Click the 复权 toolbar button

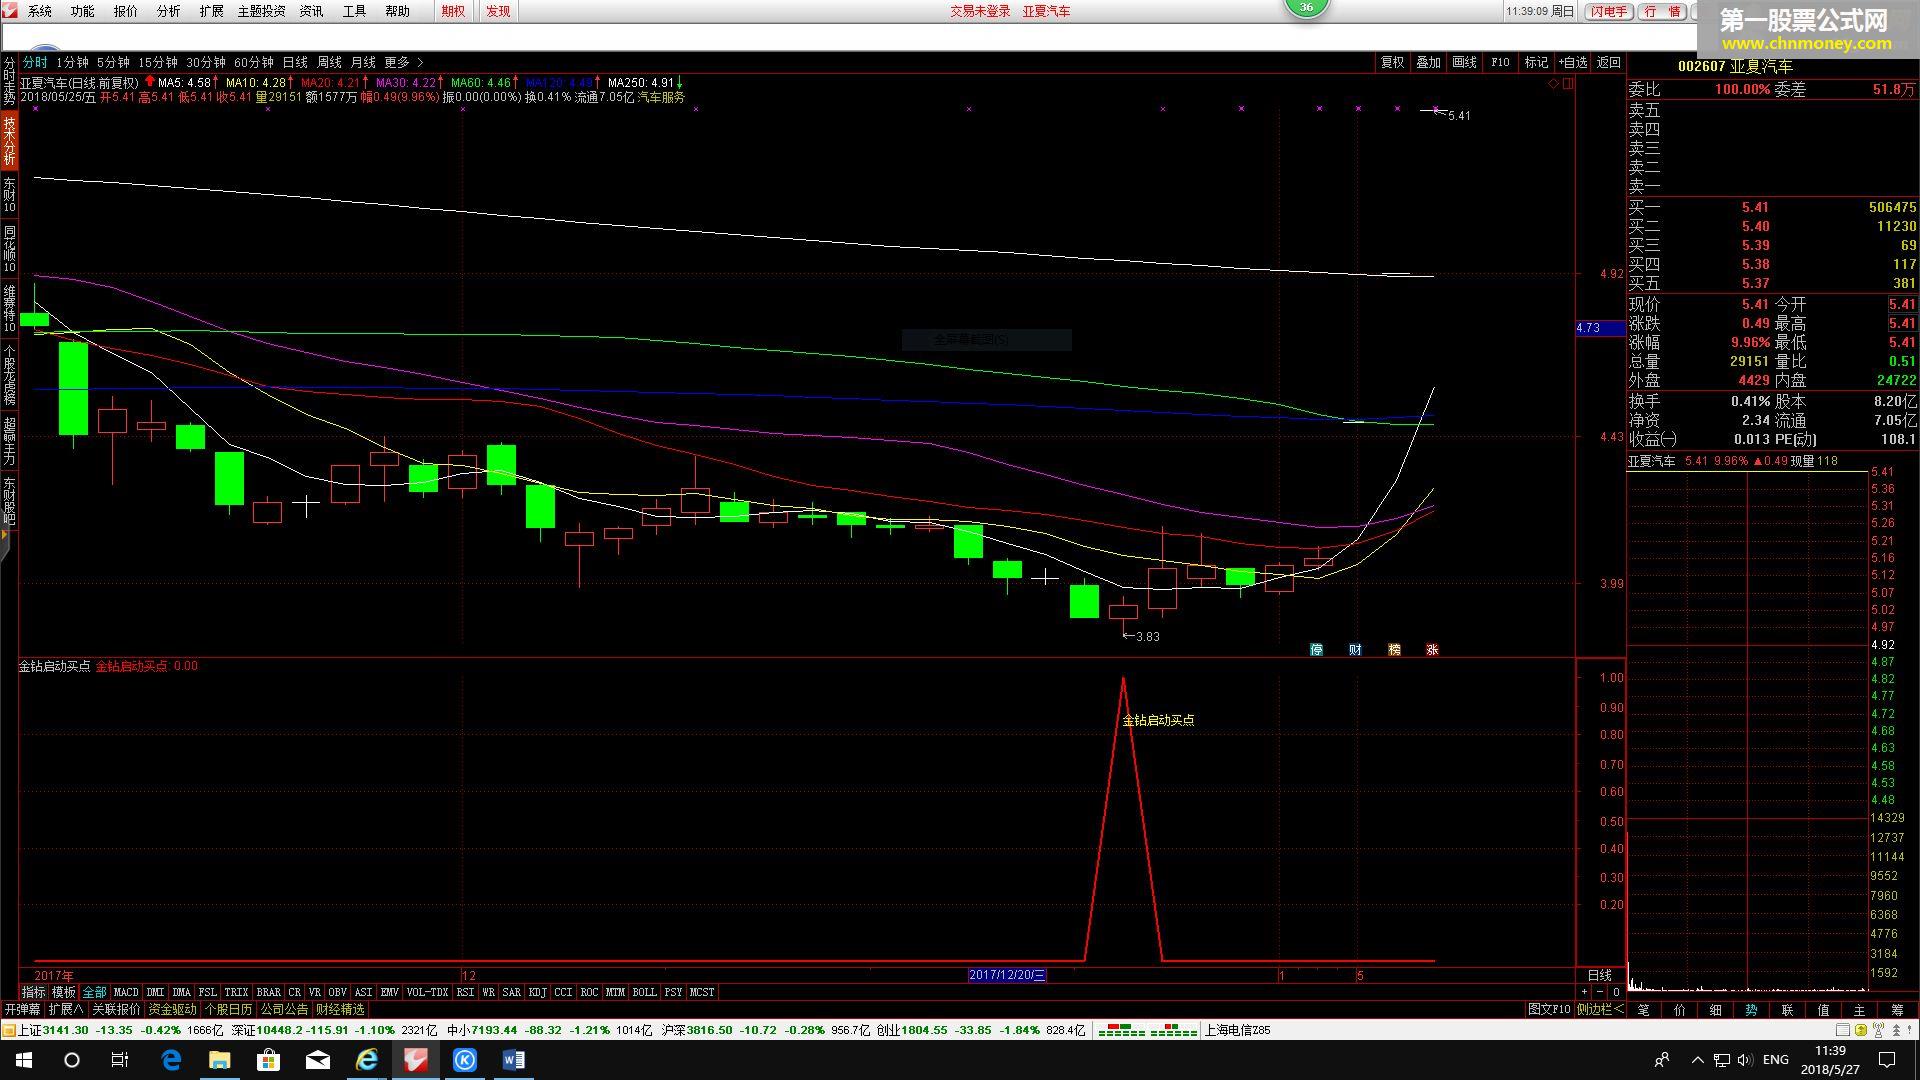tap(1392, 62)
